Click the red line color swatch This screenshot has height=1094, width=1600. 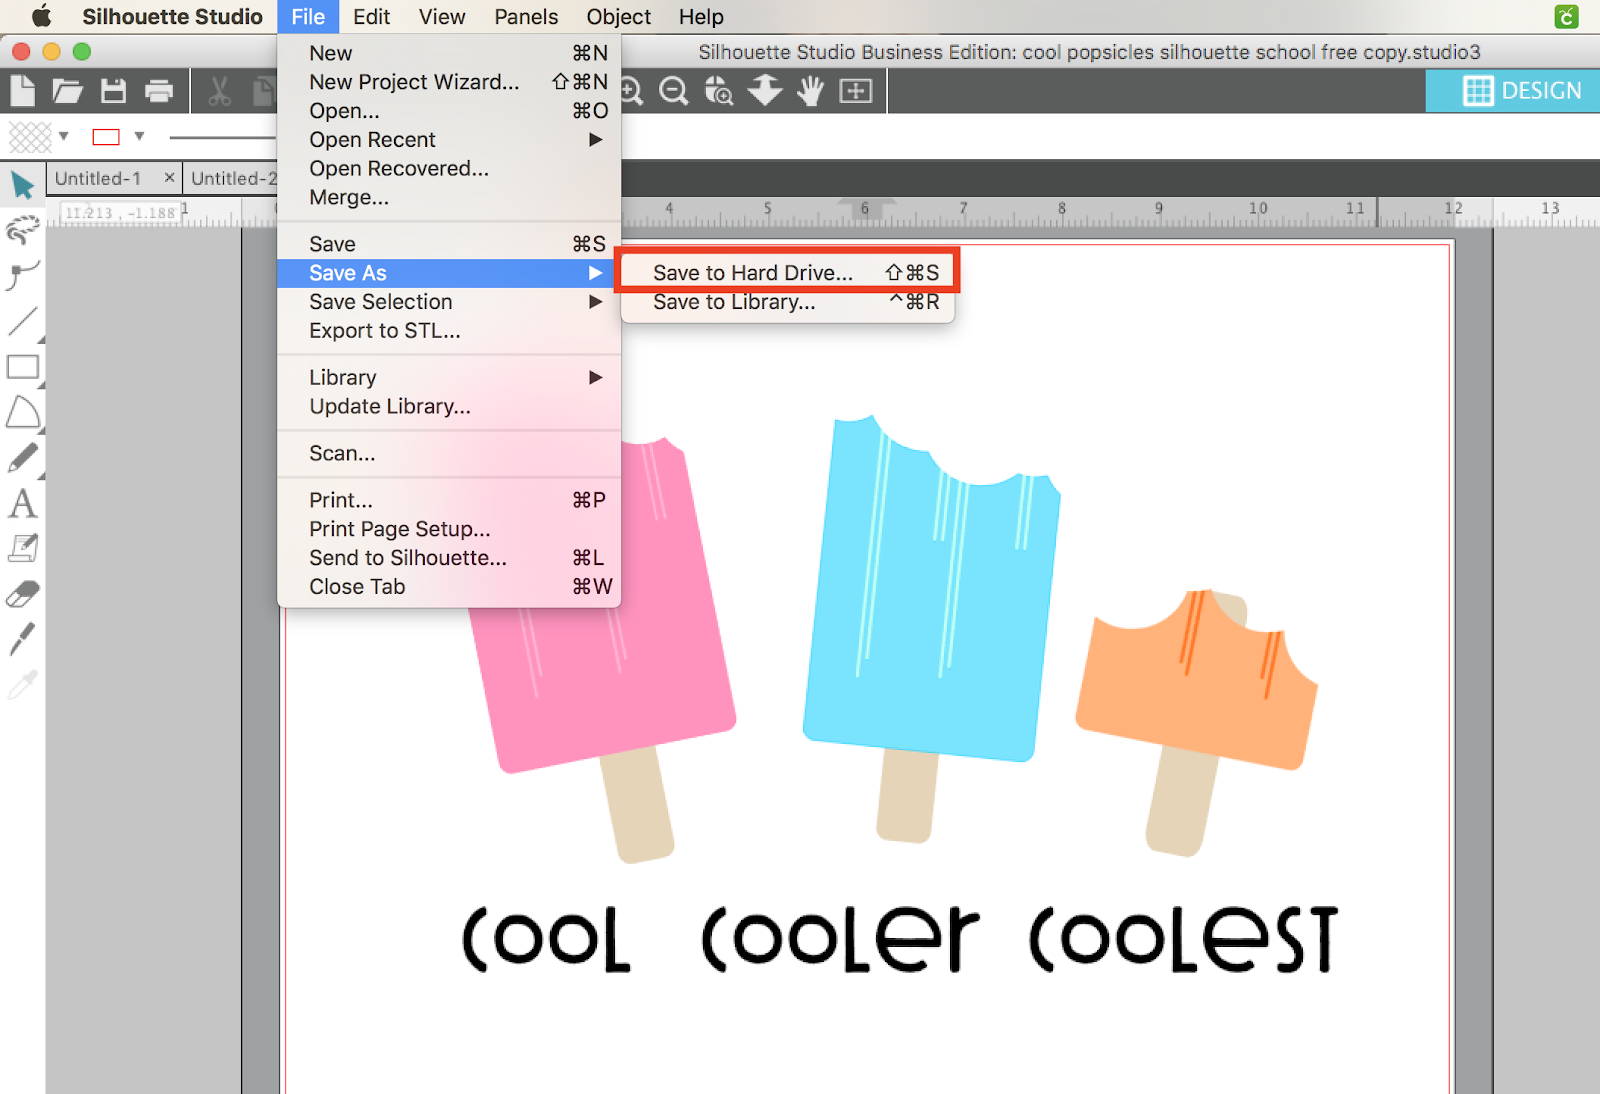click(x=106, y=137)
